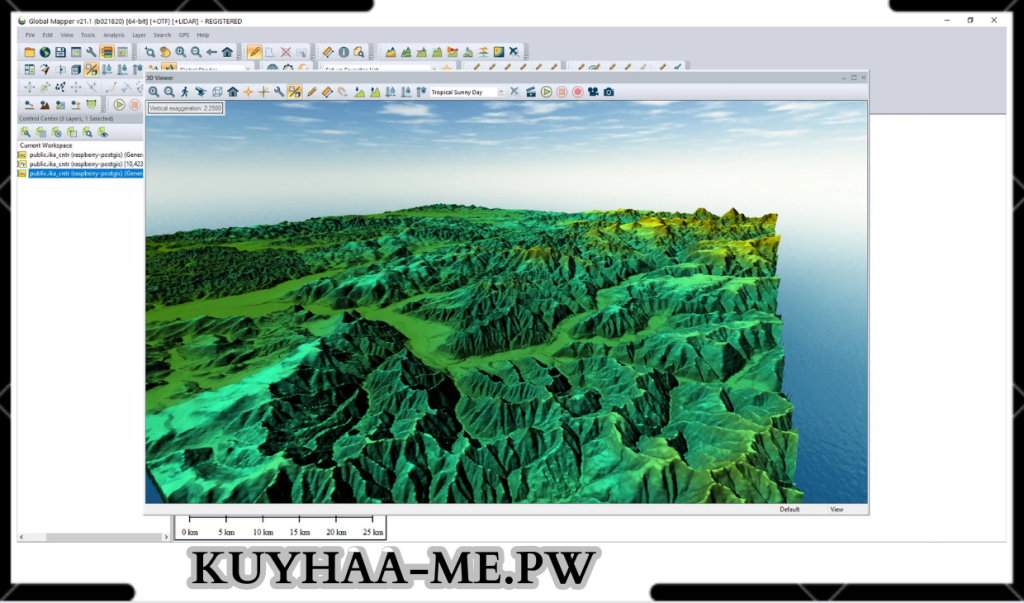
Task: Click the red X delete icon in main toolbar
Action: (x=286, y=52)
